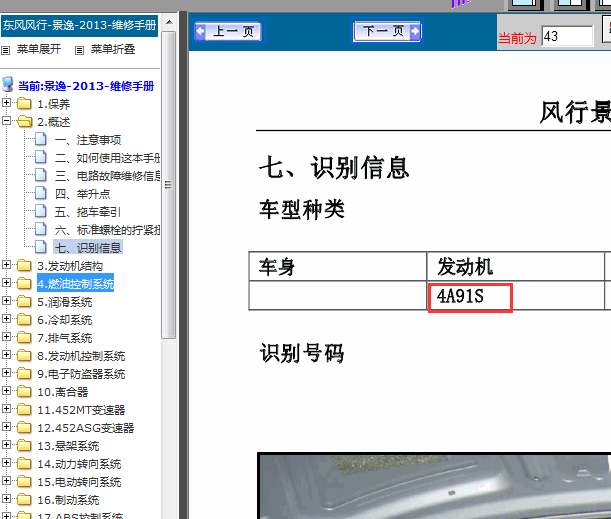Click the page icon of 一、注意事项
611x519 pixels.
pos(41,139)
